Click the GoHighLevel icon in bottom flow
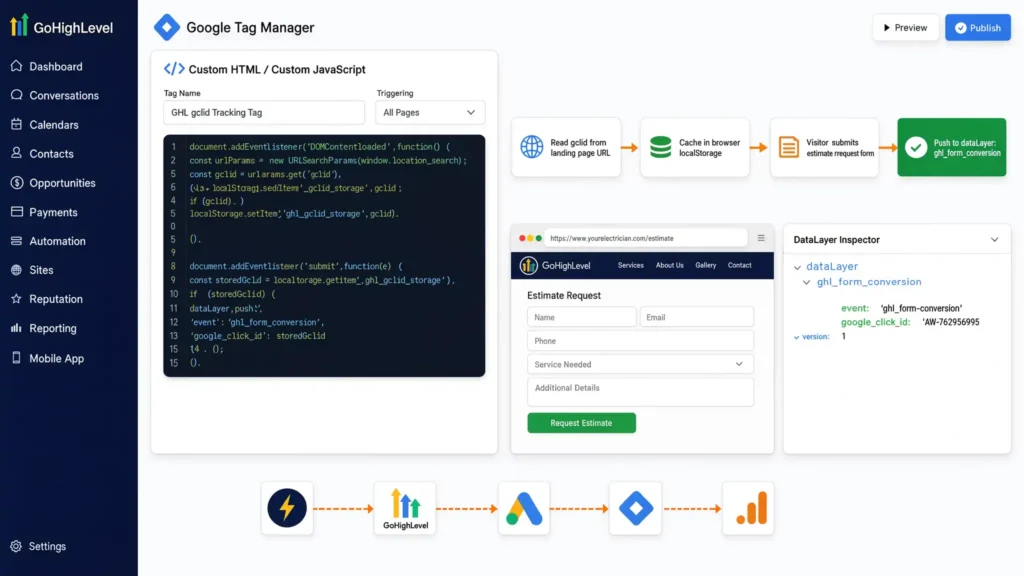This screenshot has height=576, width=1024. pos(405,508)
